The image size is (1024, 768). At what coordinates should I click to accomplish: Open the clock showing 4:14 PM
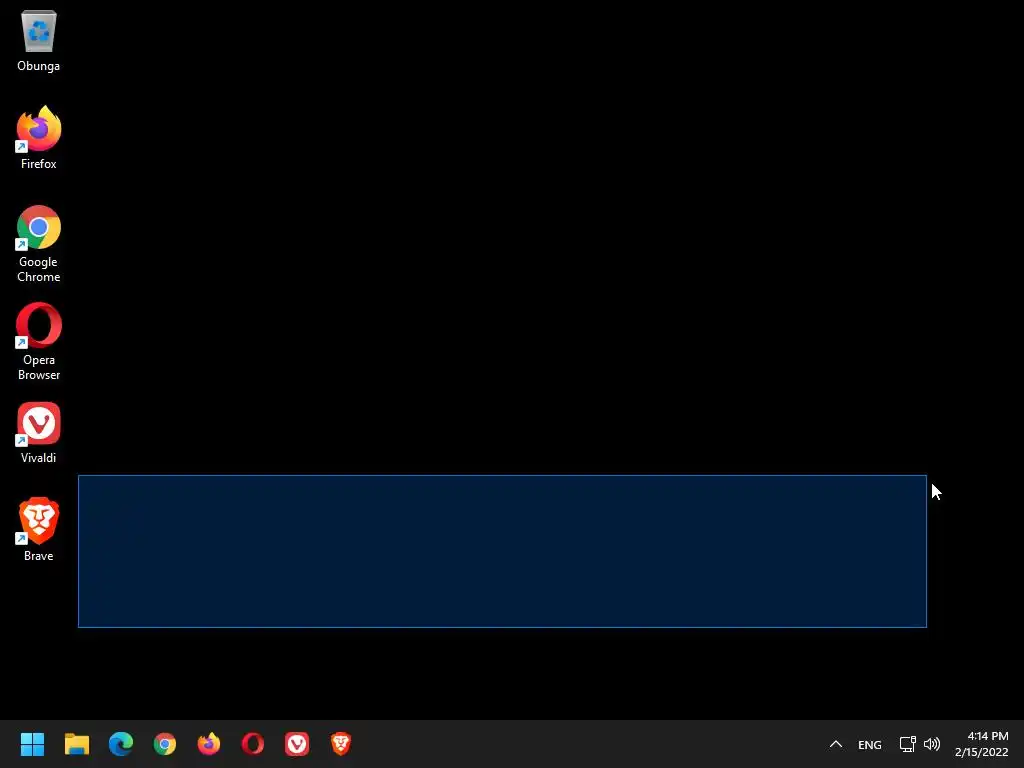click(982, 744)
